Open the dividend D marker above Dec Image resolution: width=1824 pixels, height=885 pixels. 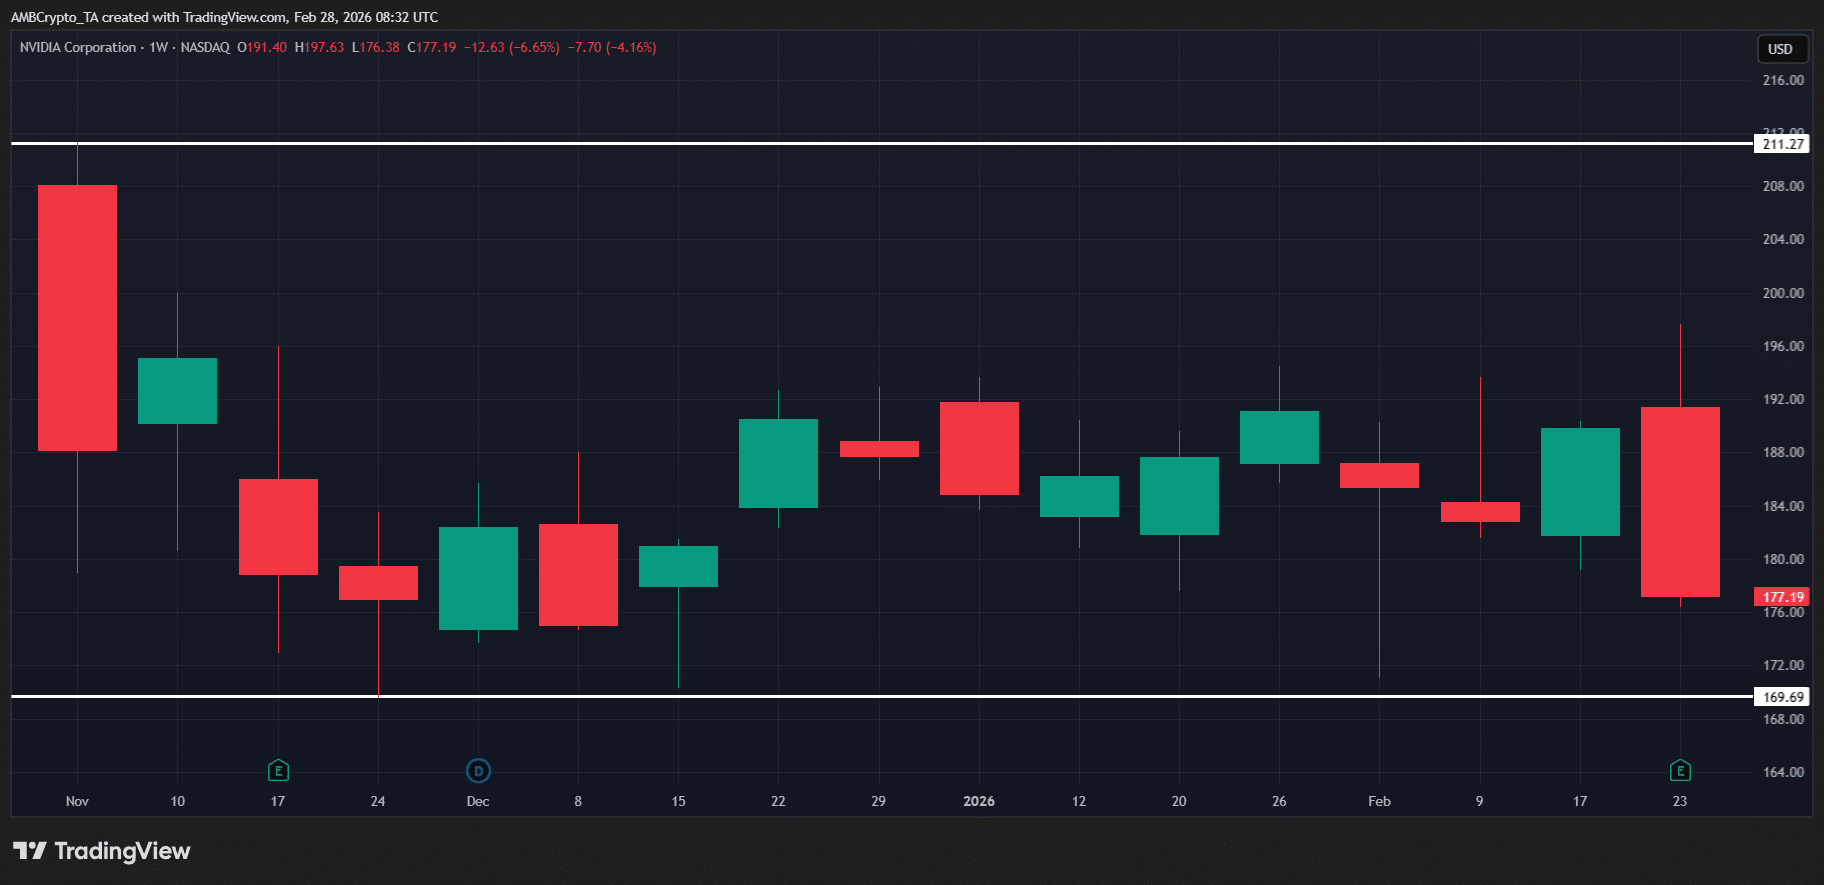coord(478,770)
